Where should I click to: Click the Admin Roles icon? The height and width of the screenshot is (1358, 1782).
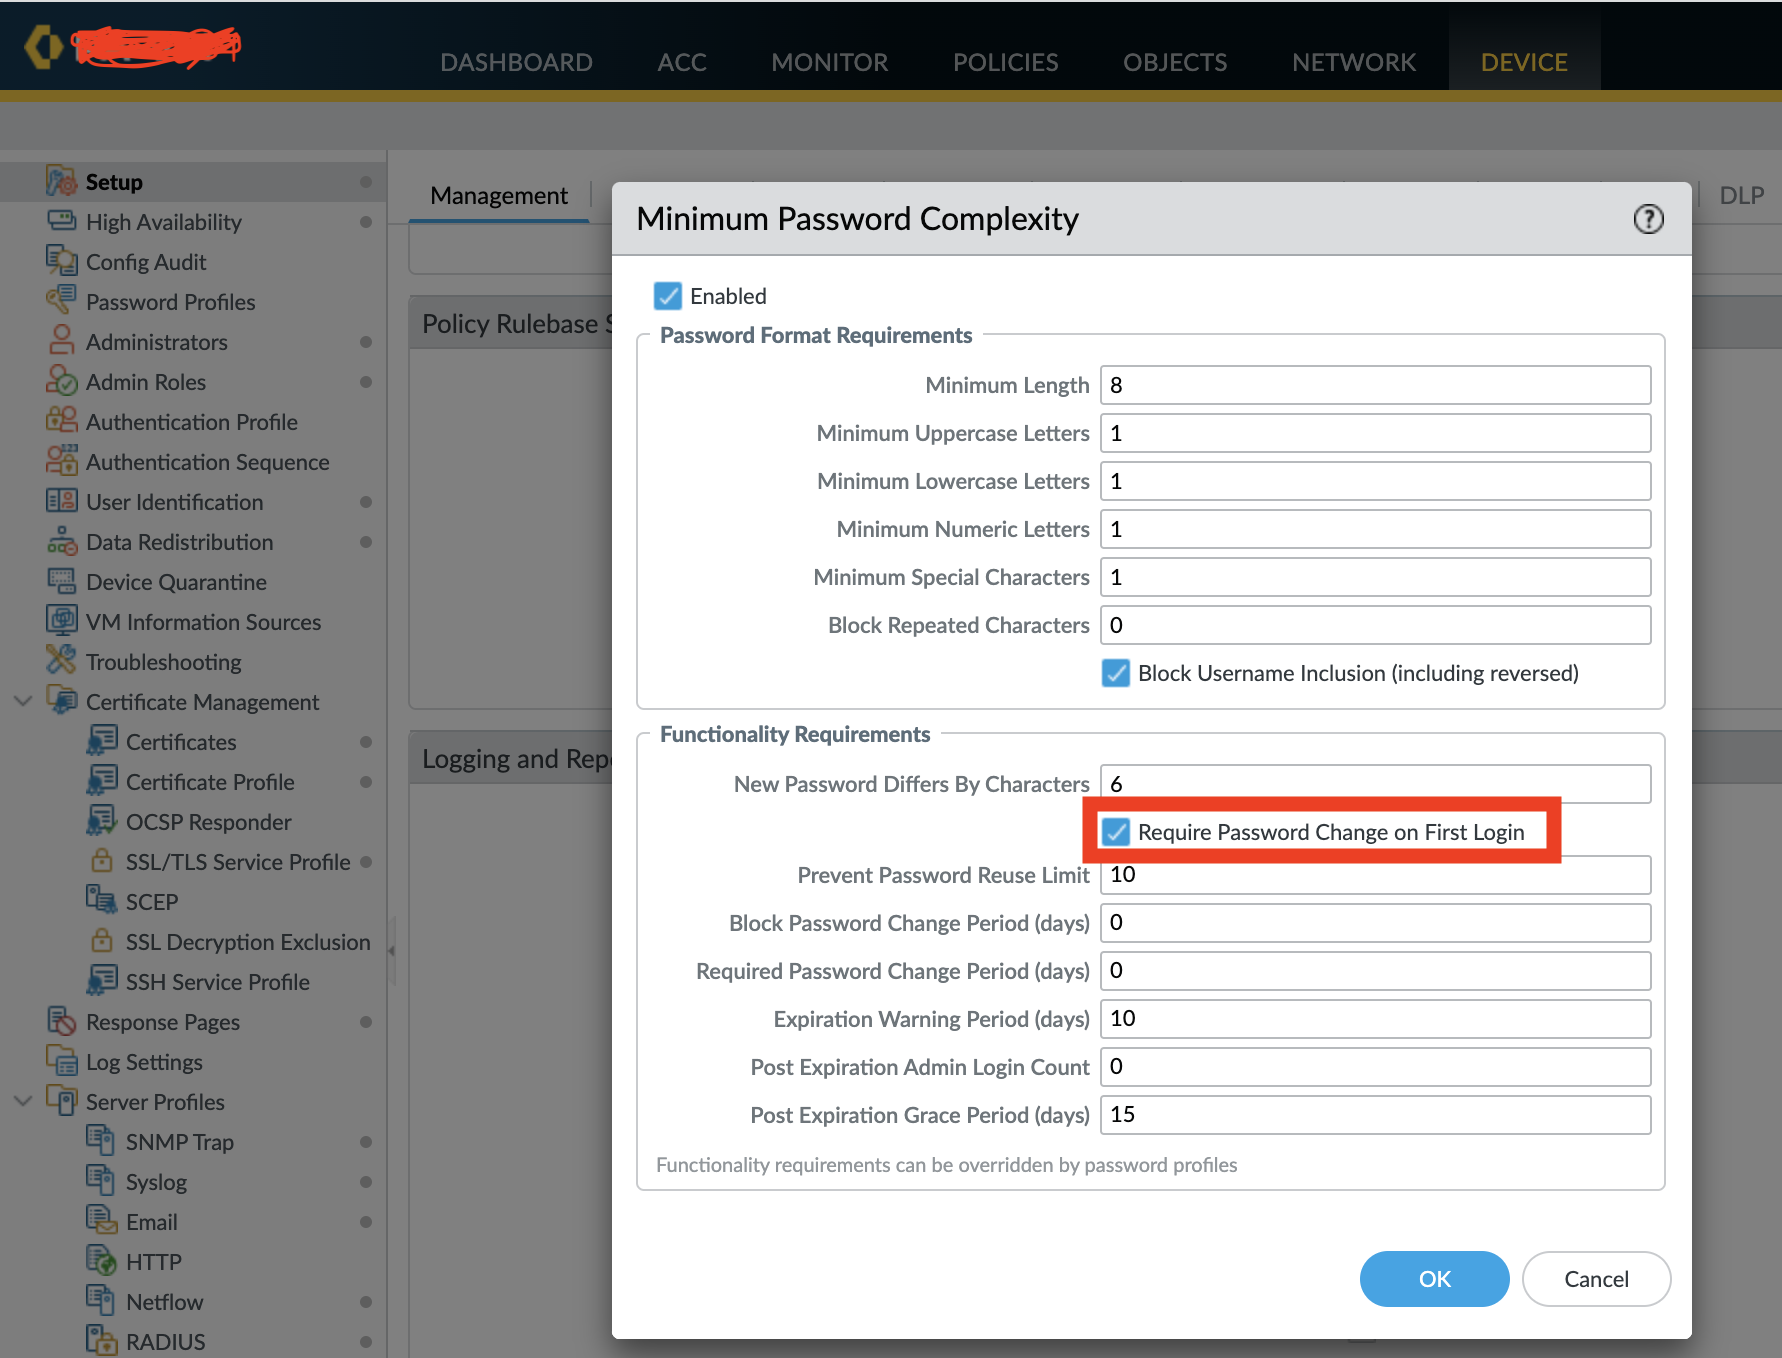[61, 380]
